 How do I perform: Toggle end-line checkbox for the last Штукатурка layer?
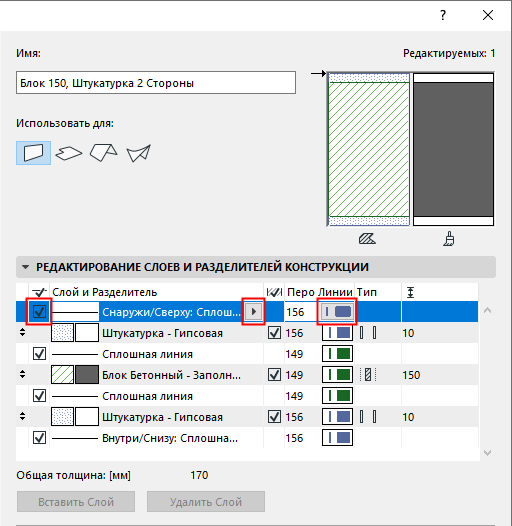(274, 417)
